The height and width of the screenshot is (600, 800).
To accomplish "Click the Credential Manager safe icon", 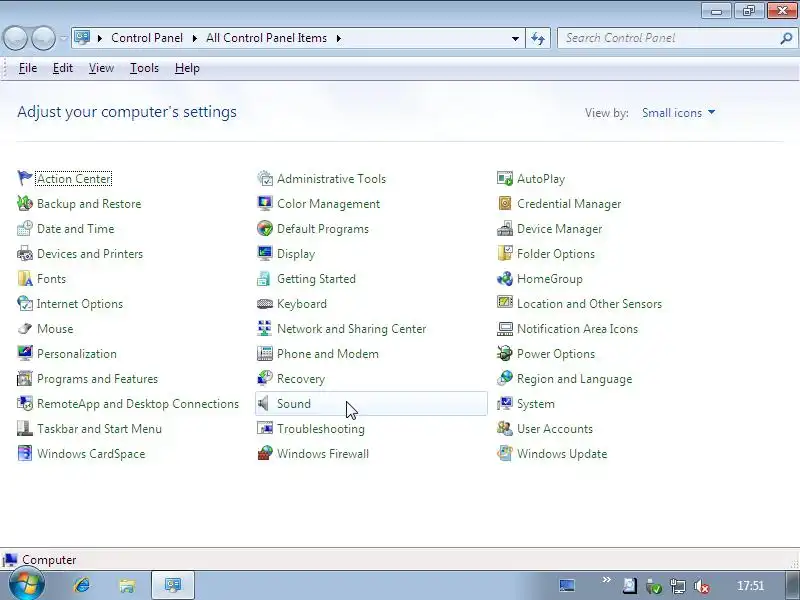I will (505, 204).
